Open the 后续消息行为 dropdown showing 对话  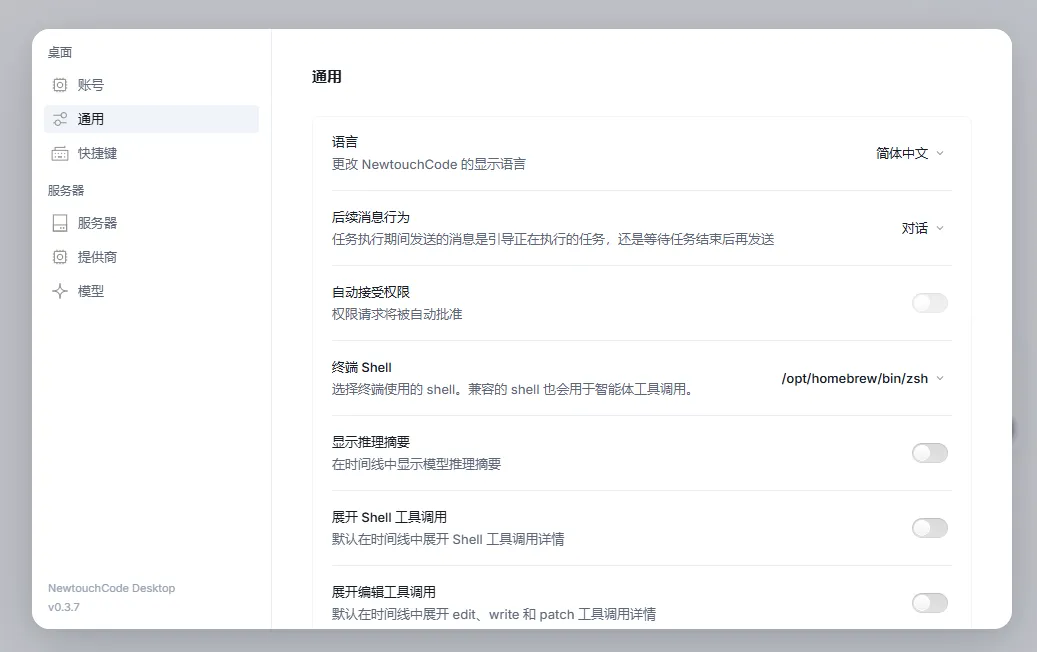click(x=923, y=228)
